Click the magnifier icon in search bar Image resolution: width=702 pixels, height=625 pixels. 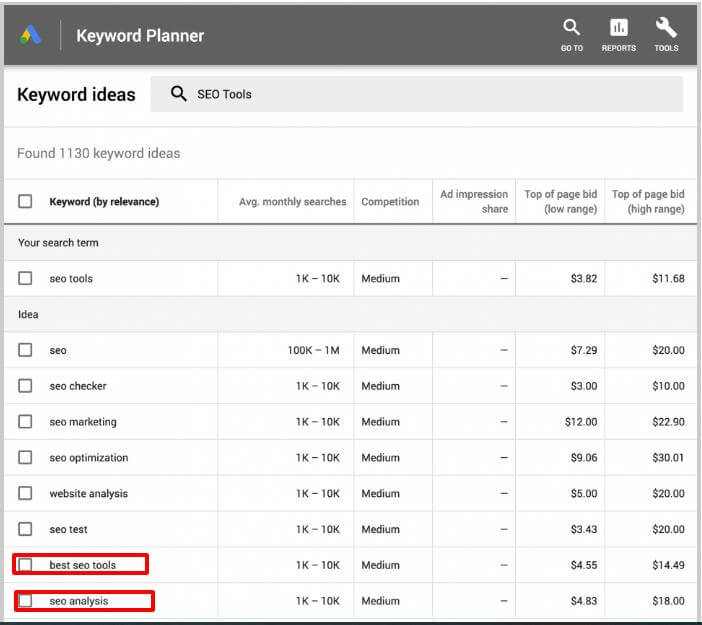pyautogui.click(x=179, y=94)
